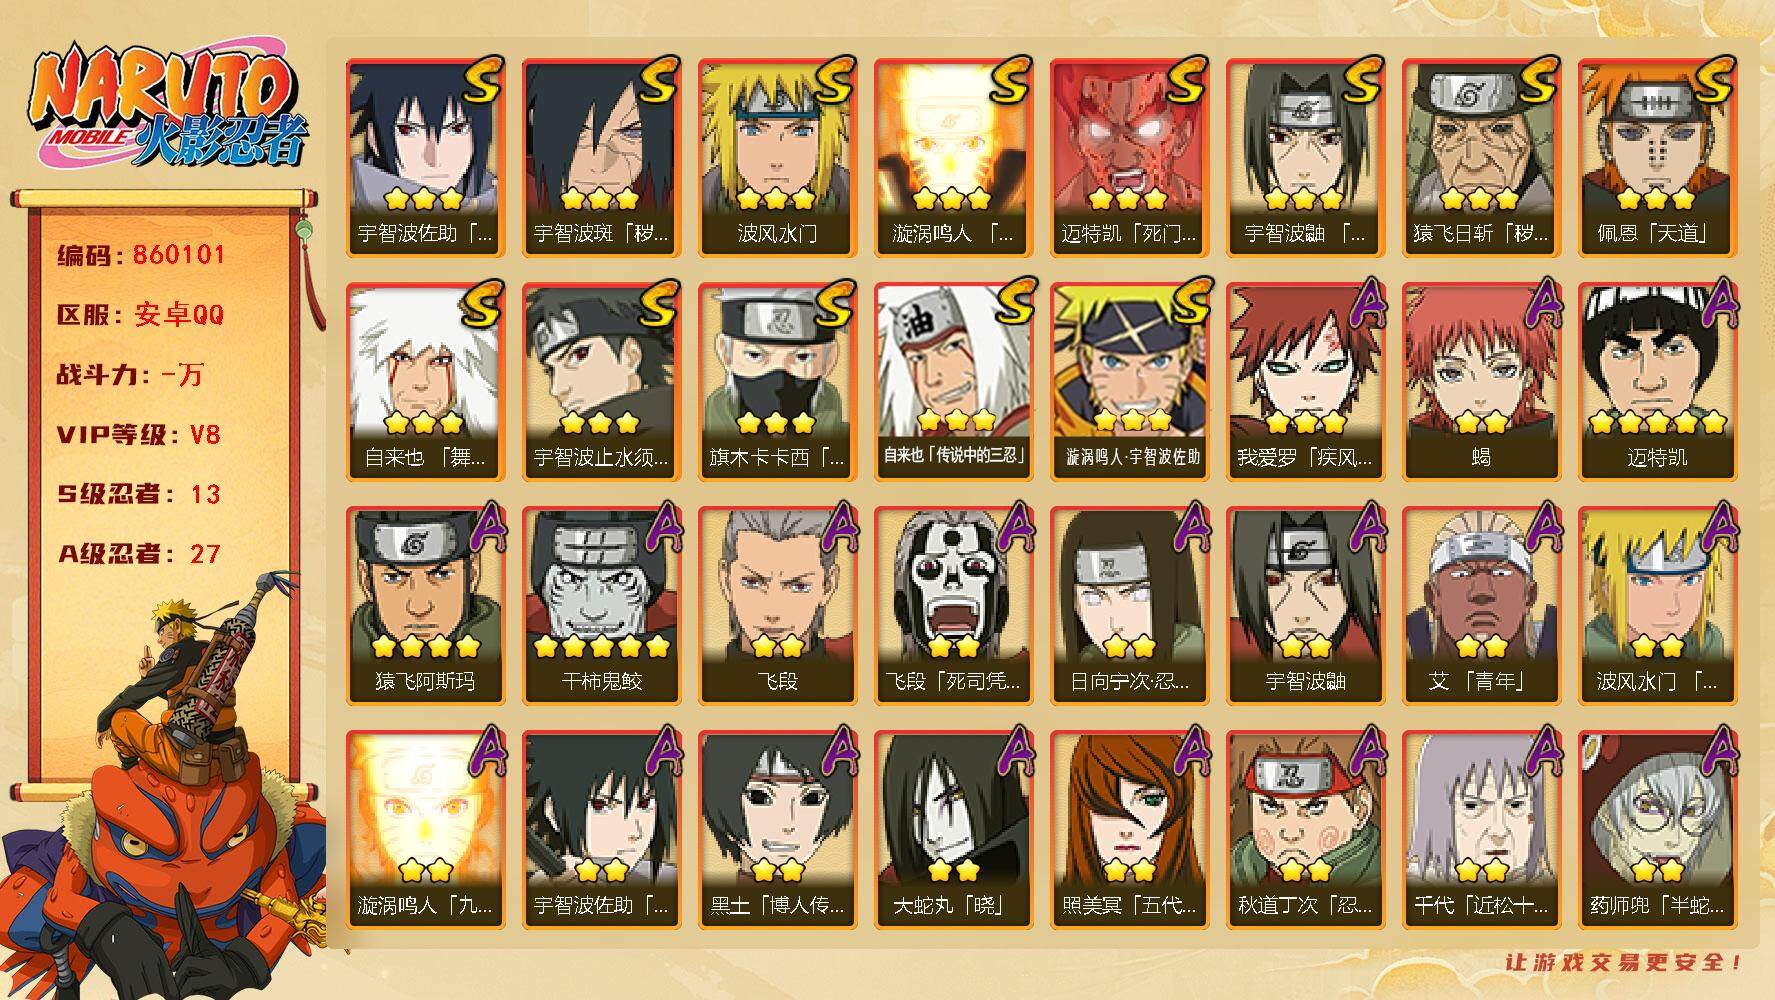
Task: Click the star rating on 迈特凯 card
Action: (x=1657, y=423)
